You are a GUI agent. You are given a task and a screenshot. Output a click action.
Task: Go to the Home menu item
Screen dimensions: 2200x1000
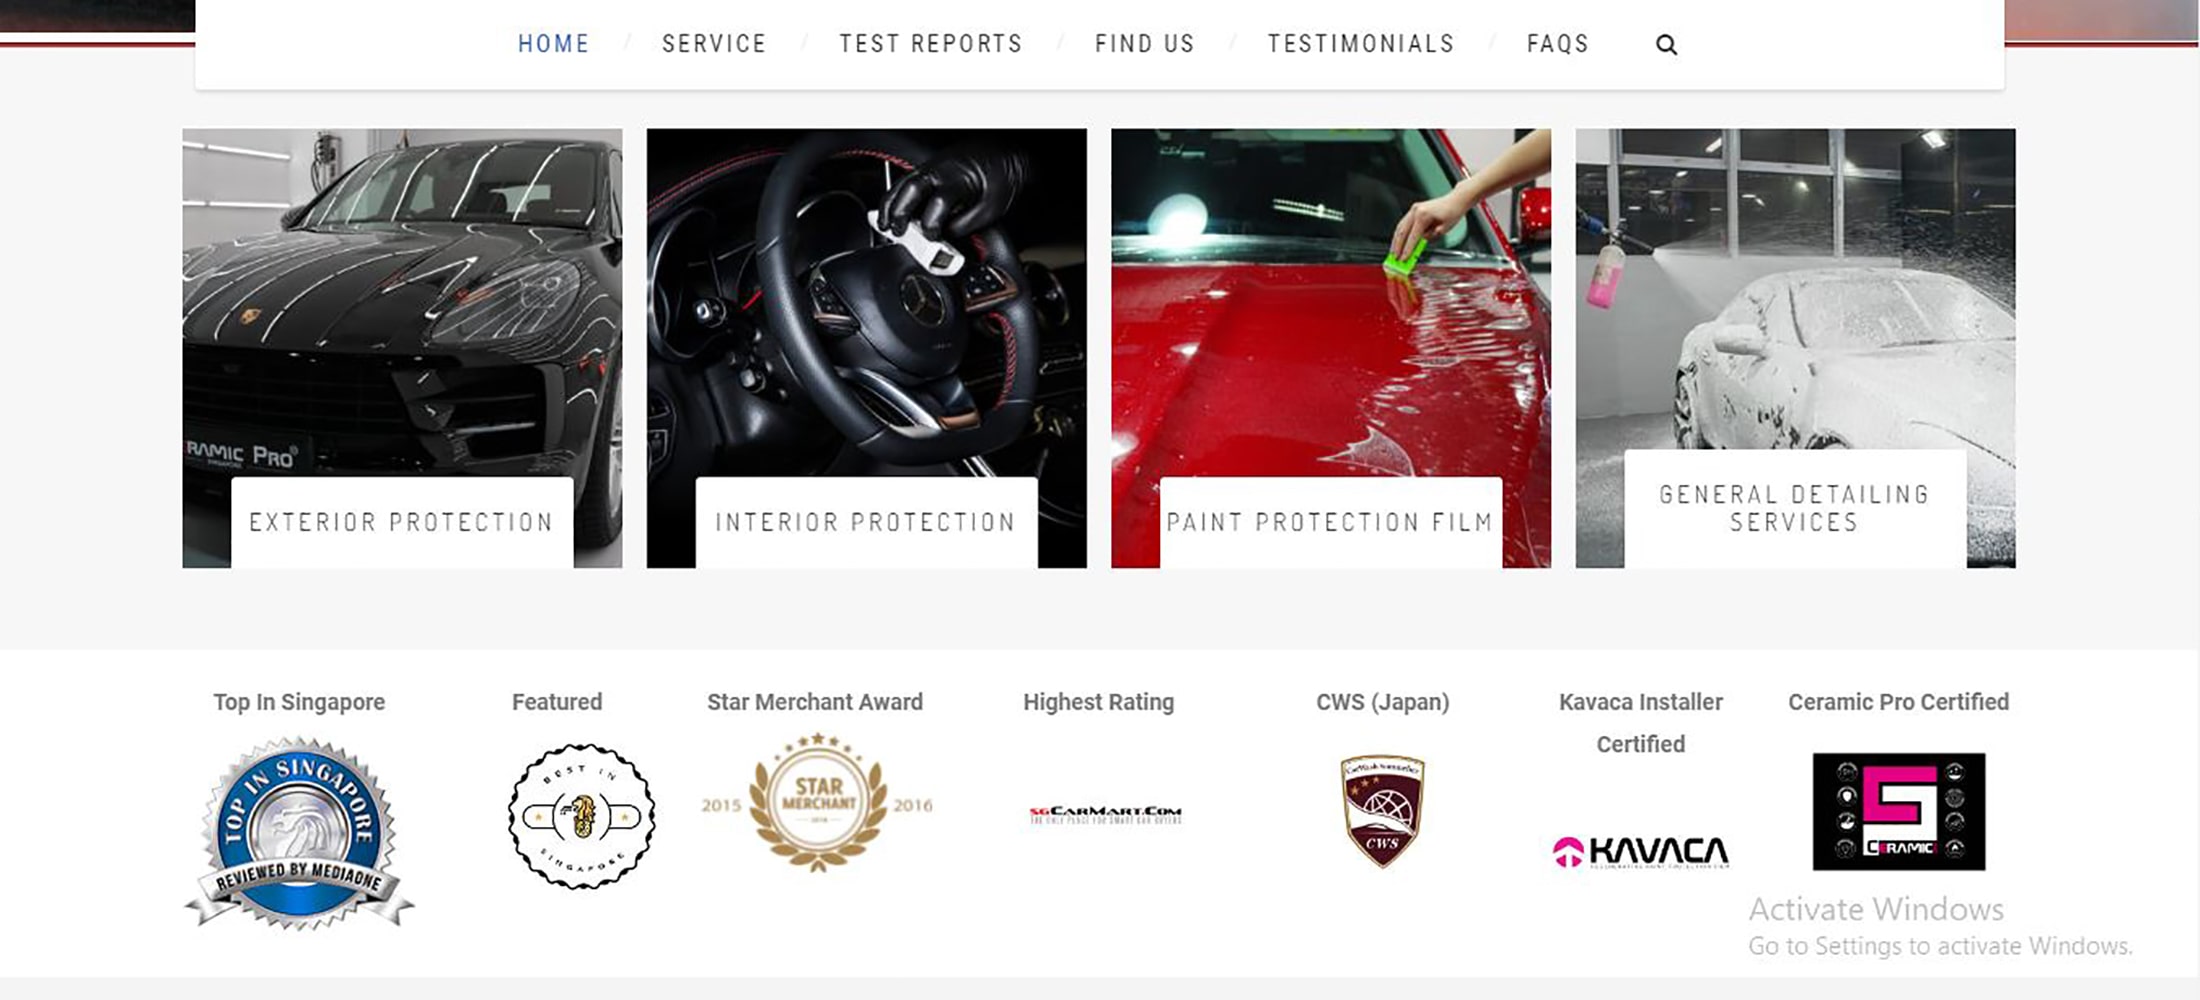pos(553,44)
